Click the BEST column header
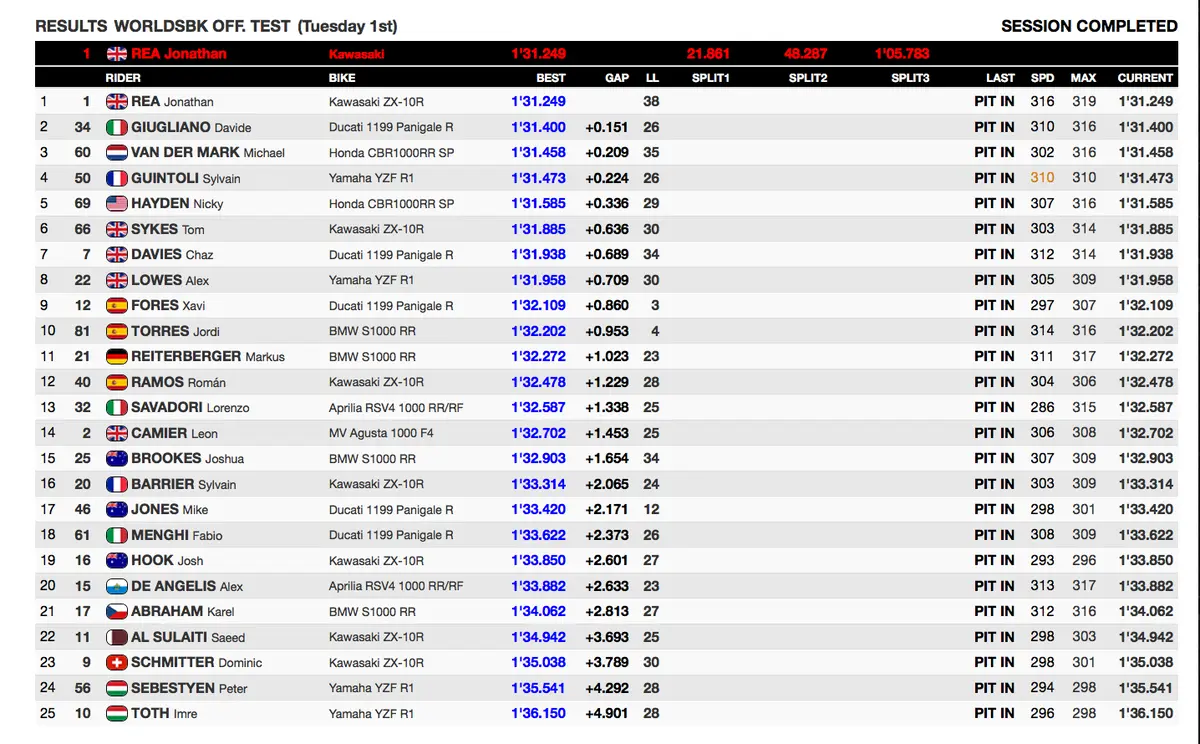Viewport: 1200px width, 744px height. 551,78
